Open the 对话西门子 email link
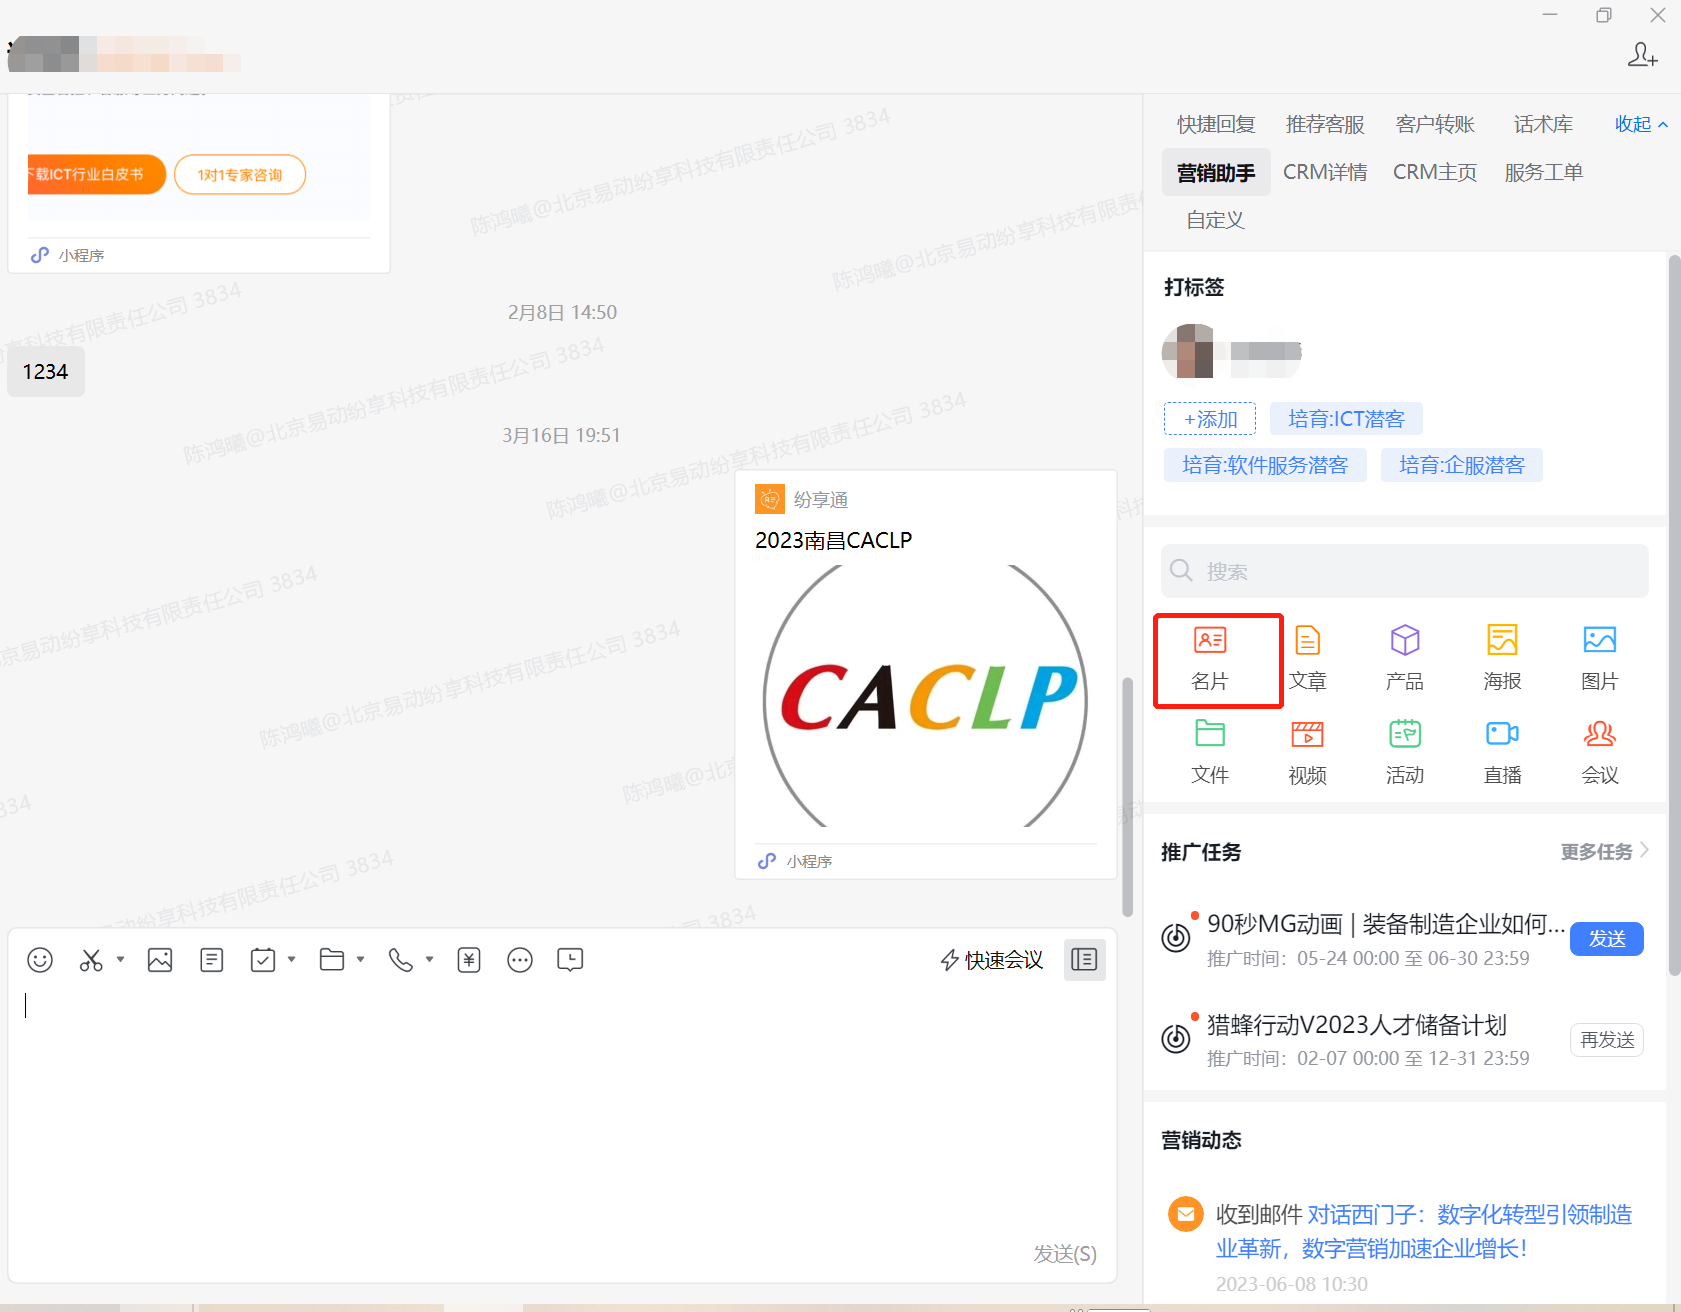This screenshot has height=1312, width=1681. pos(1425,1231)
